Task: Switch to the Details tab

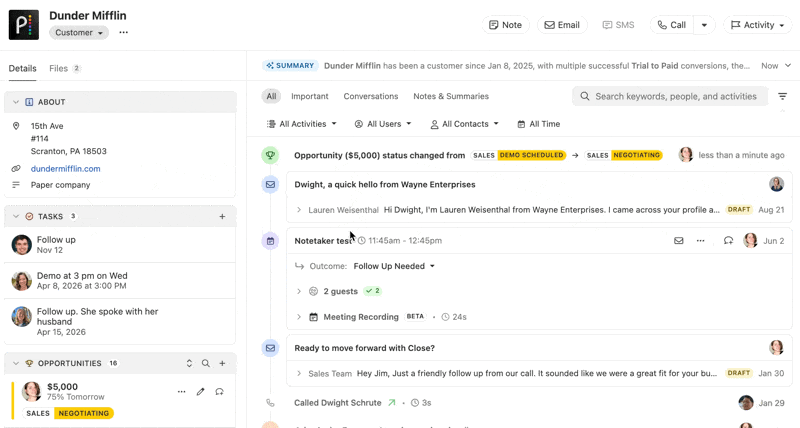Action: [x=22, y=68]
